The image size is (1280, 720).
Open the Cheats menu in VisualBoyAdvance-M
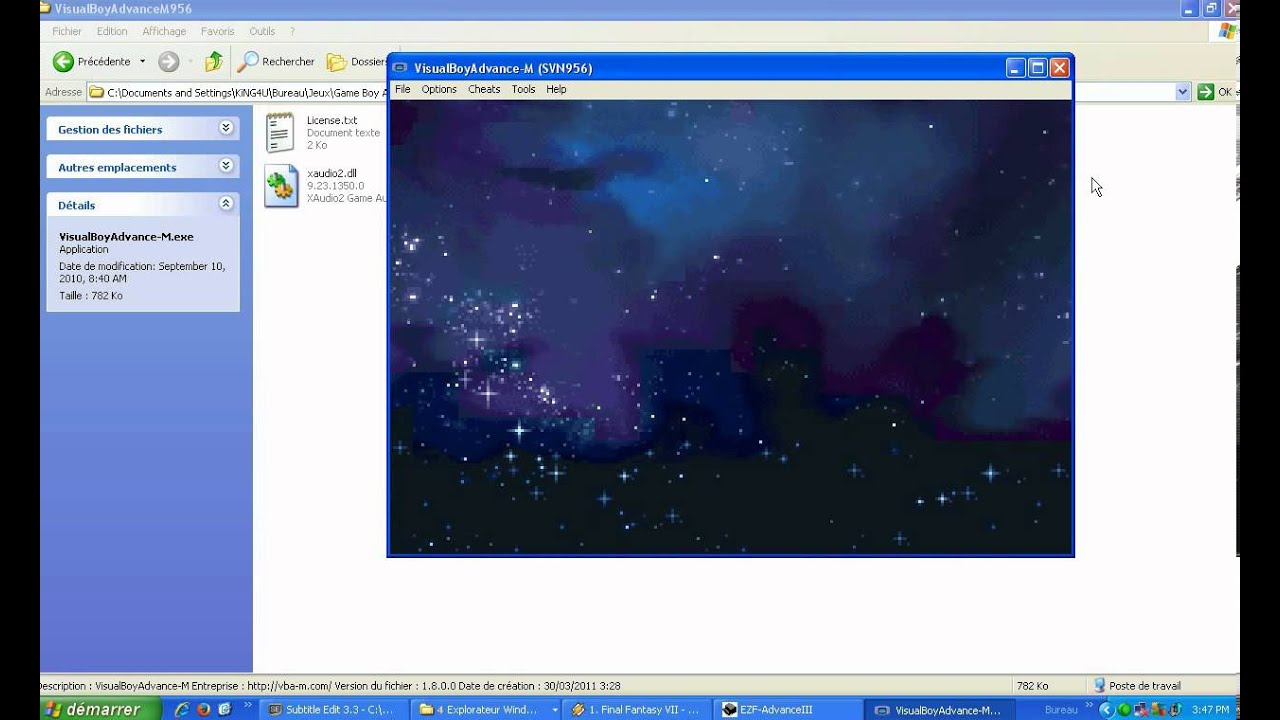tap(484, 89)
